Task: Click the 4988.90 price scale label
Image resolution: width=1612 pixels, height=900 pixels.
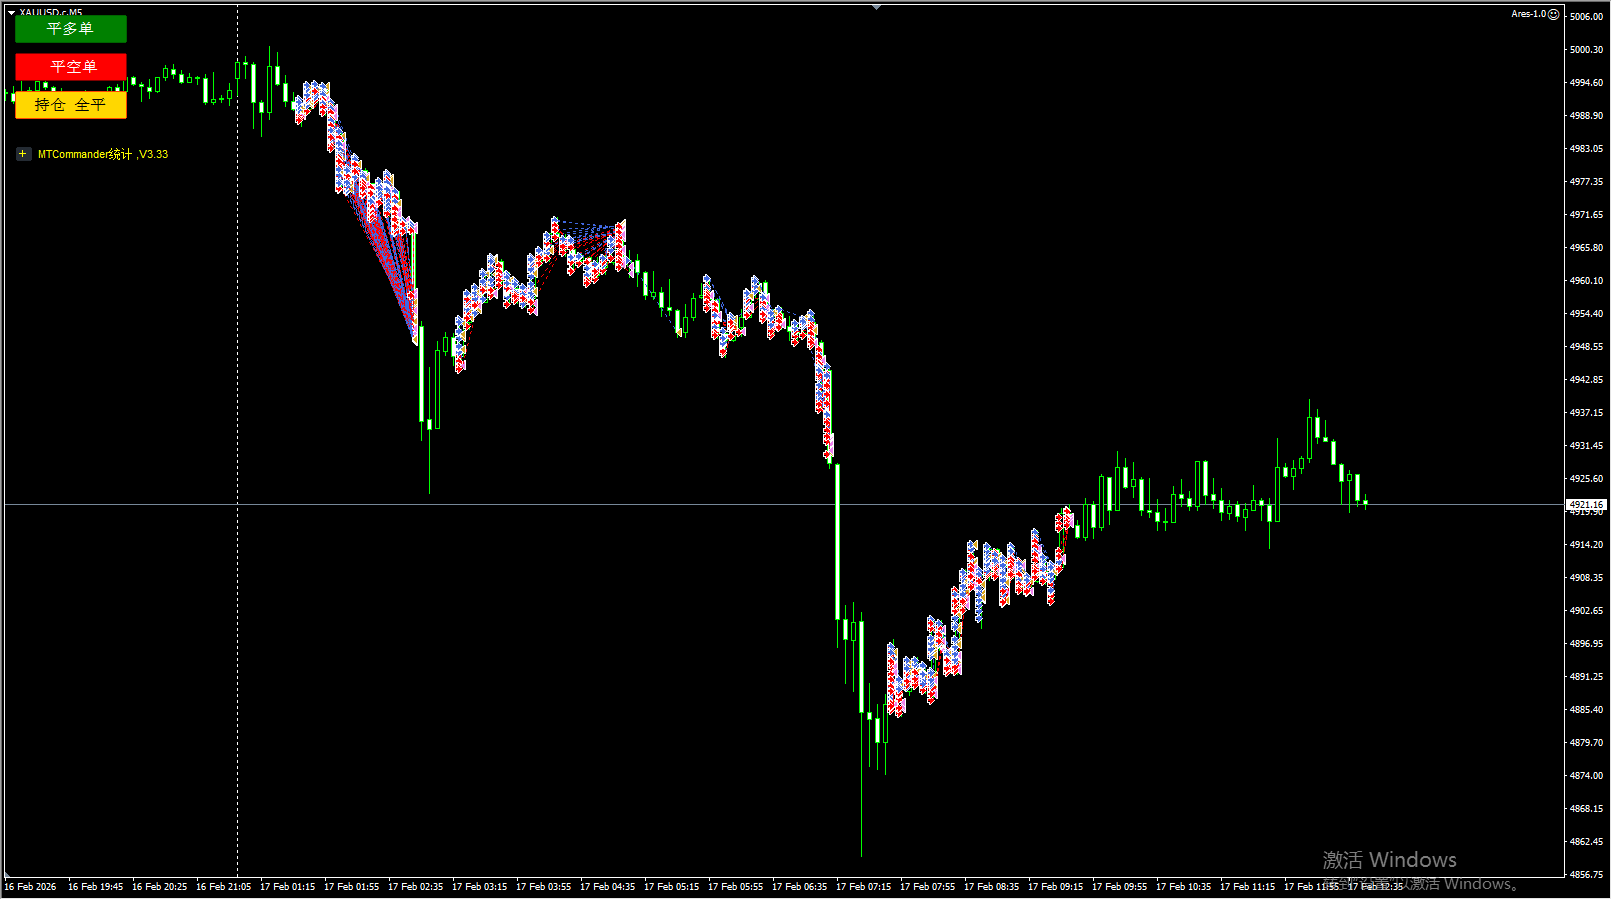Action: point(1586,116)
